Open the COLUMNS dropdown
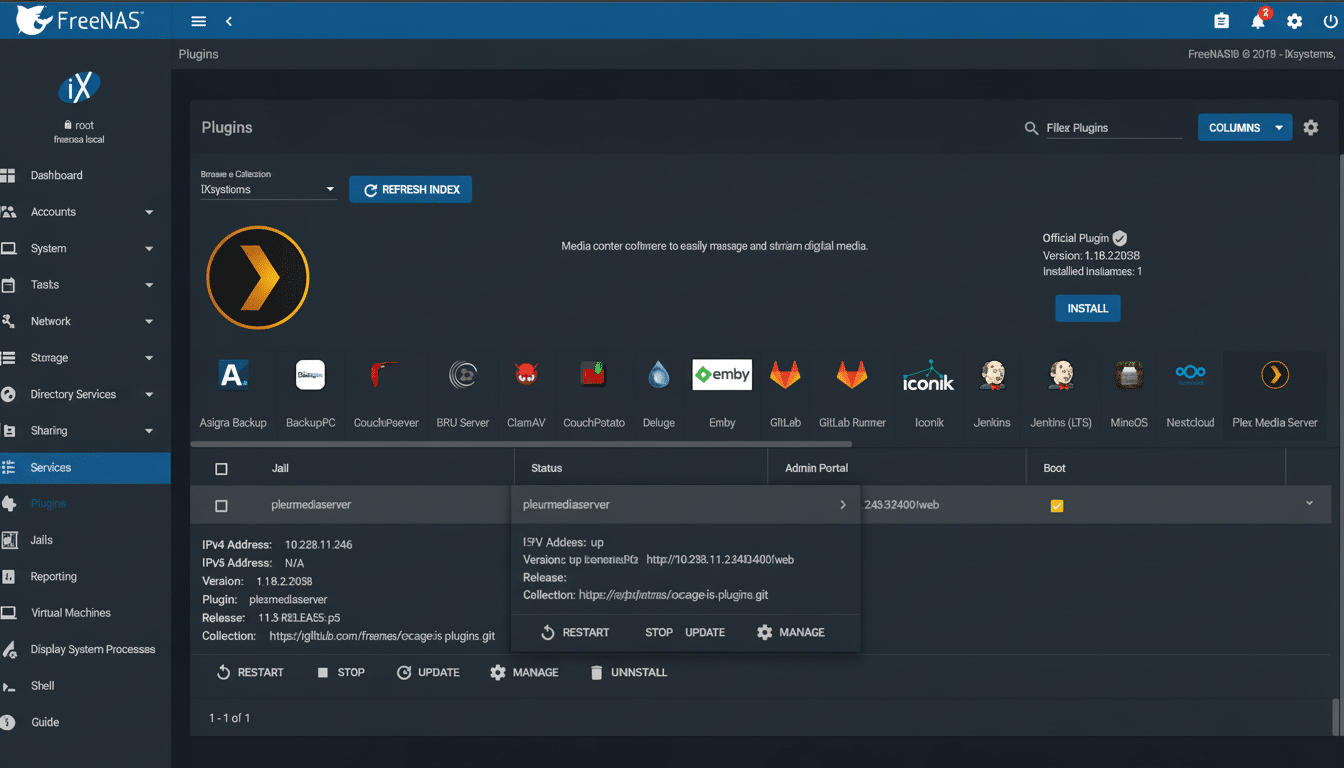The height and width of the screenshot is (768, 1344). (1244, 127)
